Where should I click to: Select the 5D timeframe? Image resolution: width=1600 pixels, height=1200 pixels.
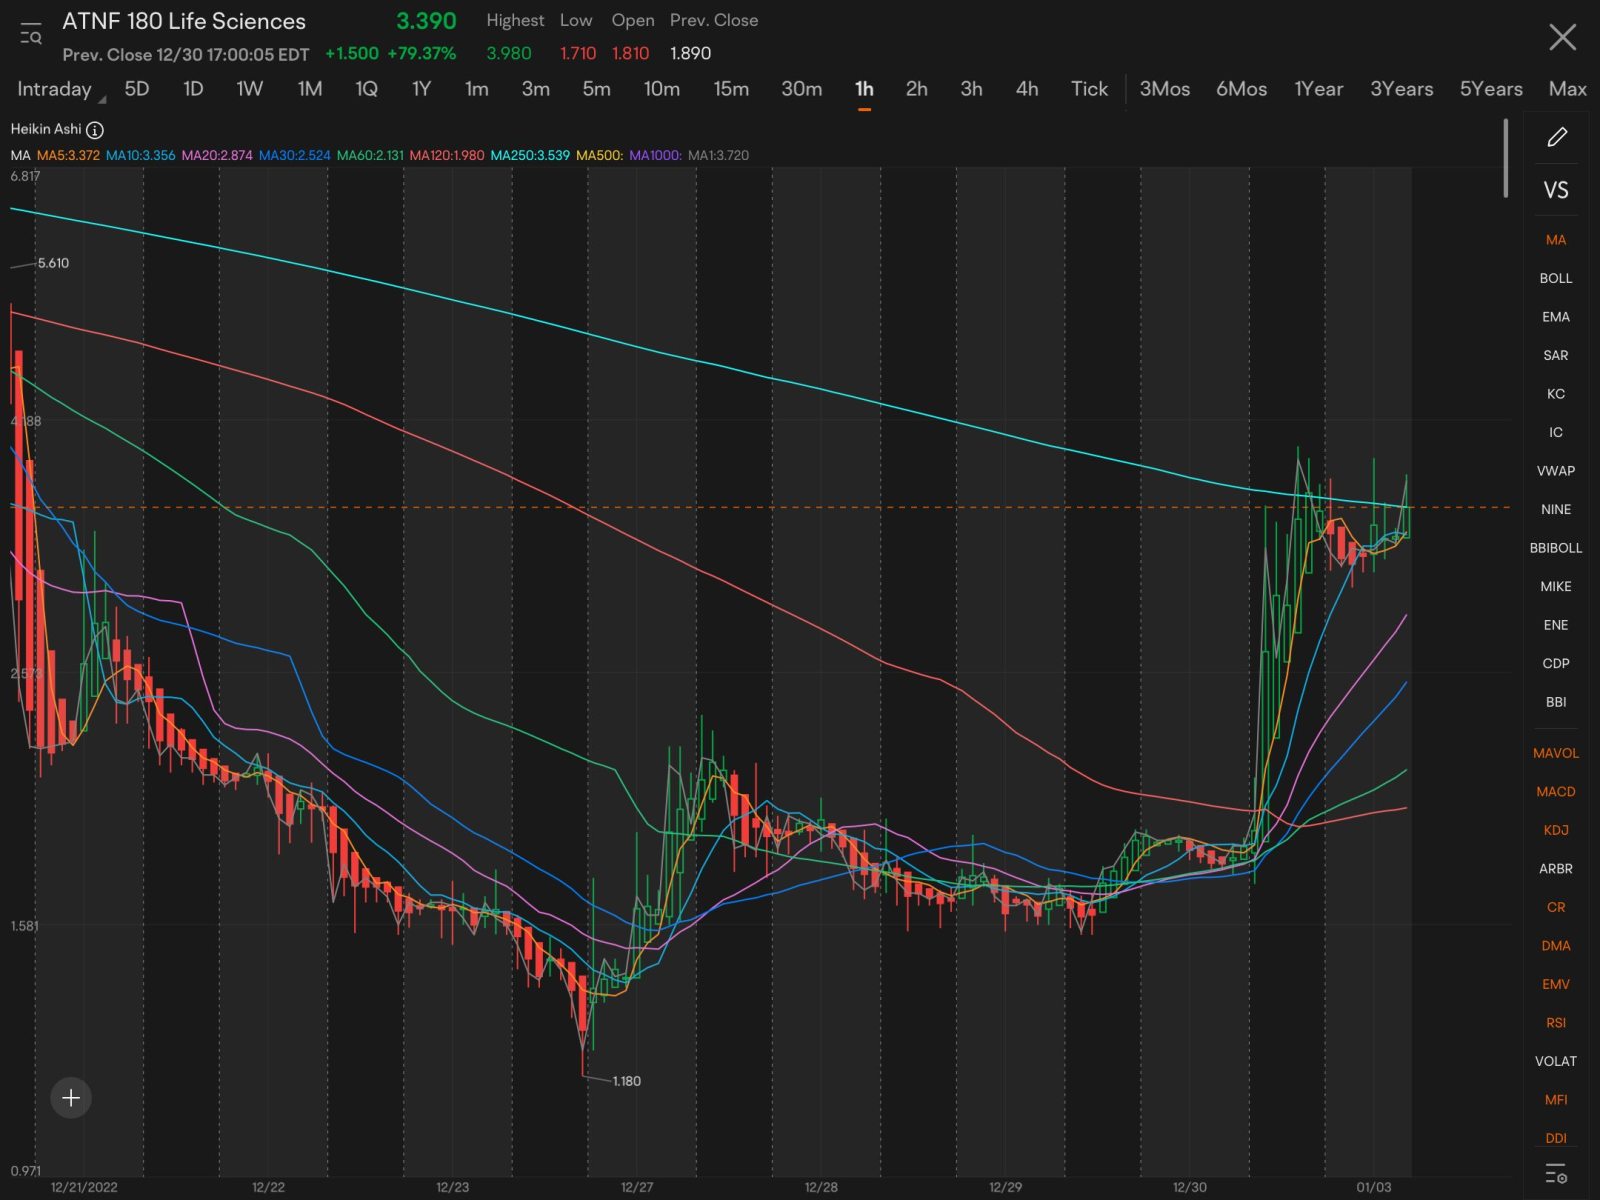click(x=137, y=89)
